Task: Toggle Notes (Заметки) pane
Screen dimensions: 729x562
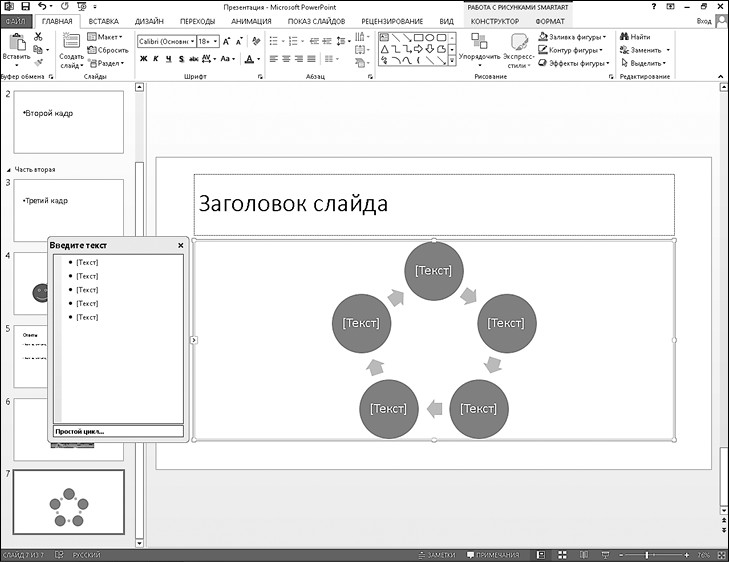Action: coord(436,554)
